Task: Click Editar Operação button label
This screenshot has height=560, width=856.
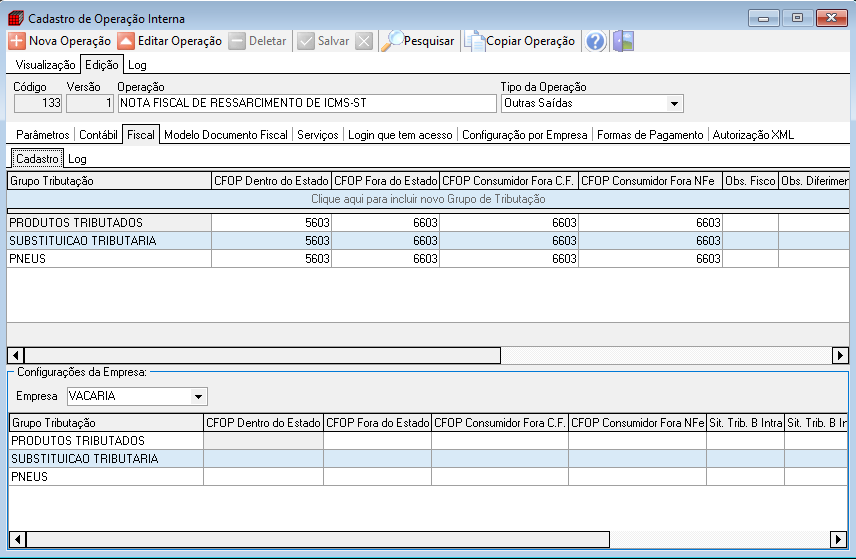Action: coord(180,41)
